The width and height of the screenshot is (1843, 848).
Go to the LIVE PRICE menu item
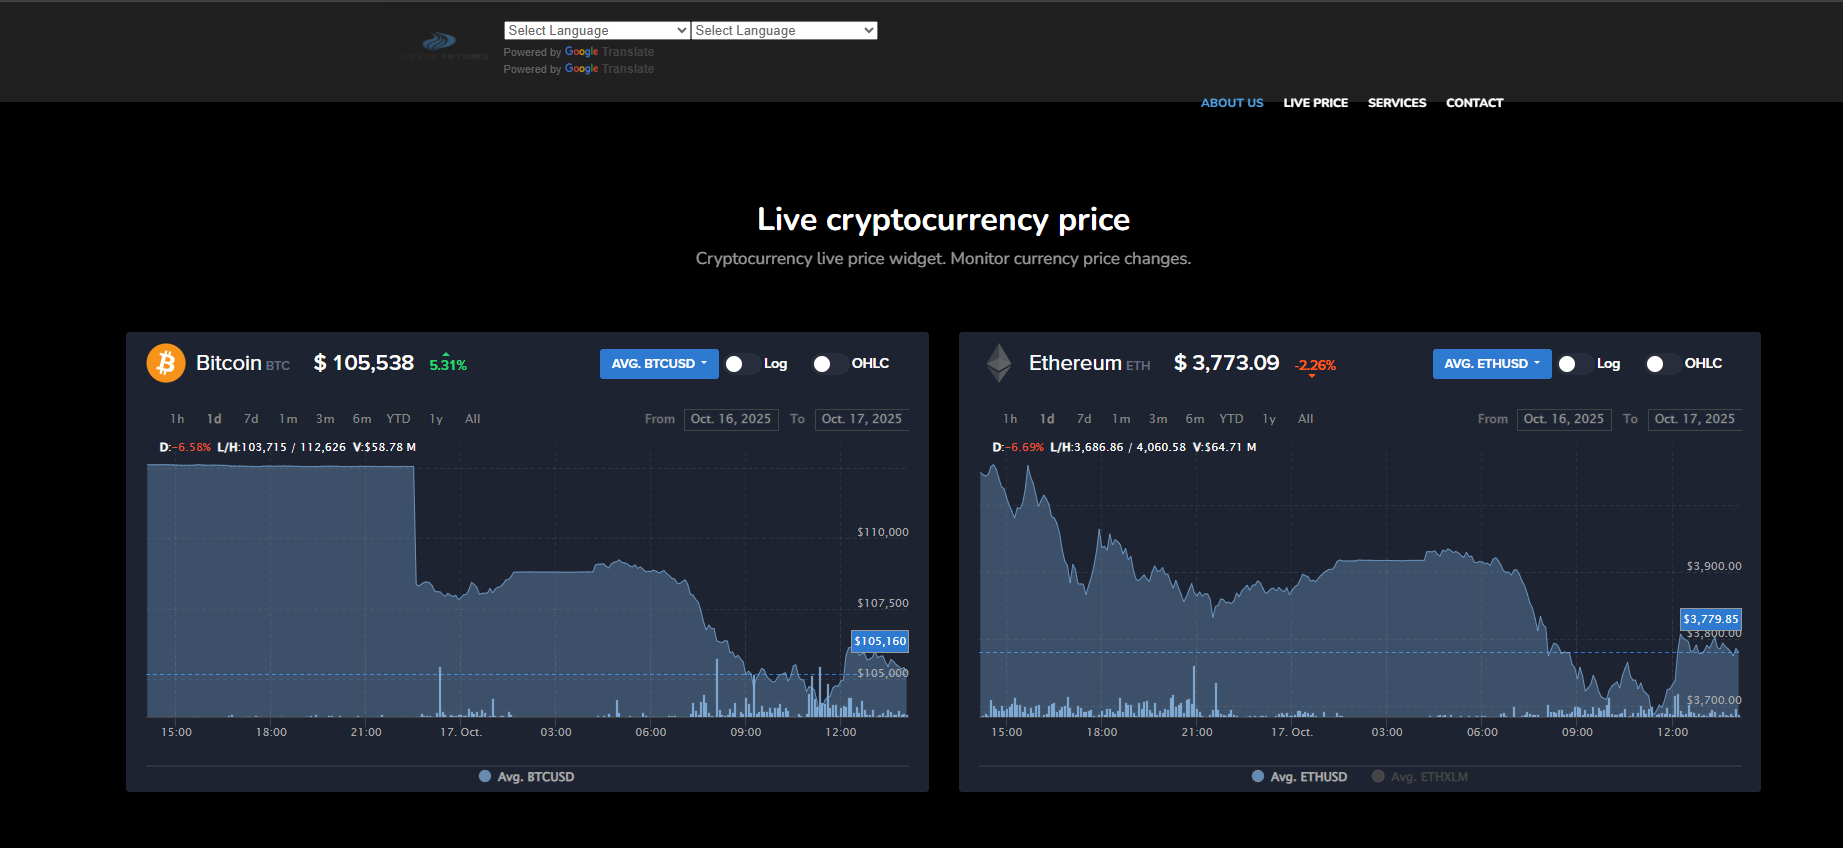pyautogui.click(x=1315, y=103)
